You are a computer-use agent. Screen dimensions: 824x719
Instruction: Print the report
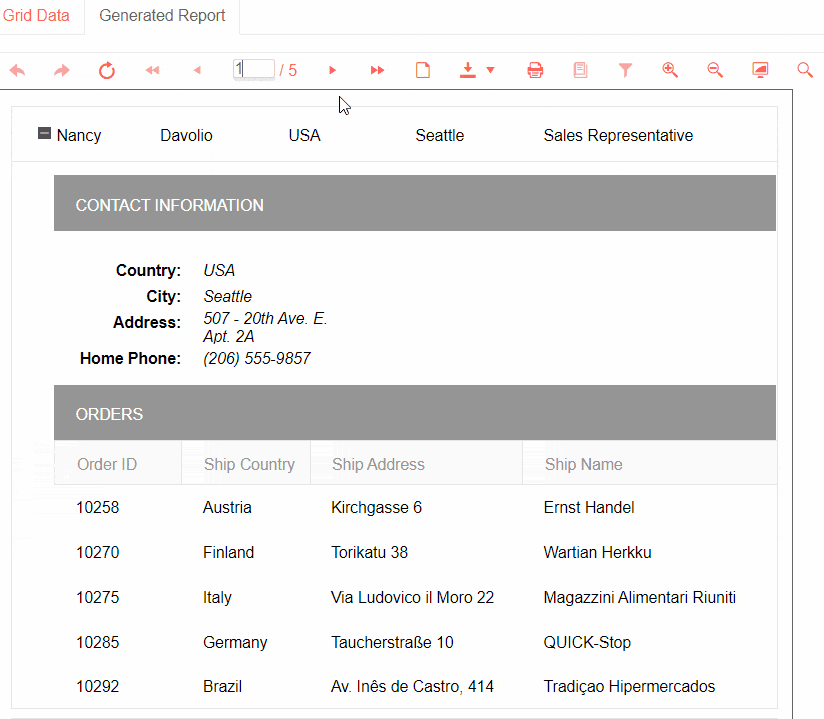tap(535, 70)
